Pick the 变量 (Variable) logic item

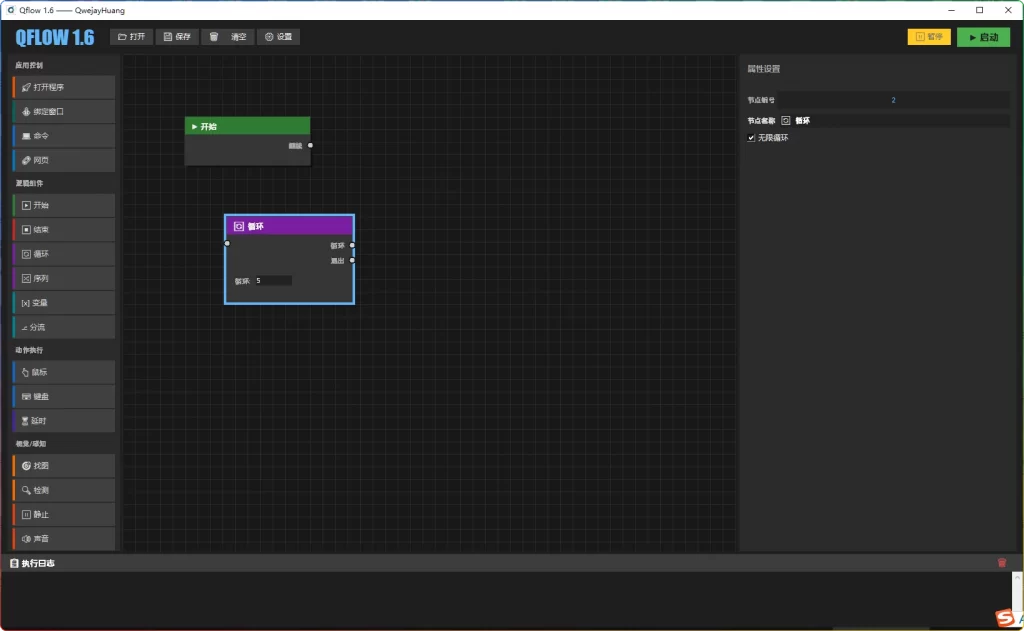click(x=64, y=302)
